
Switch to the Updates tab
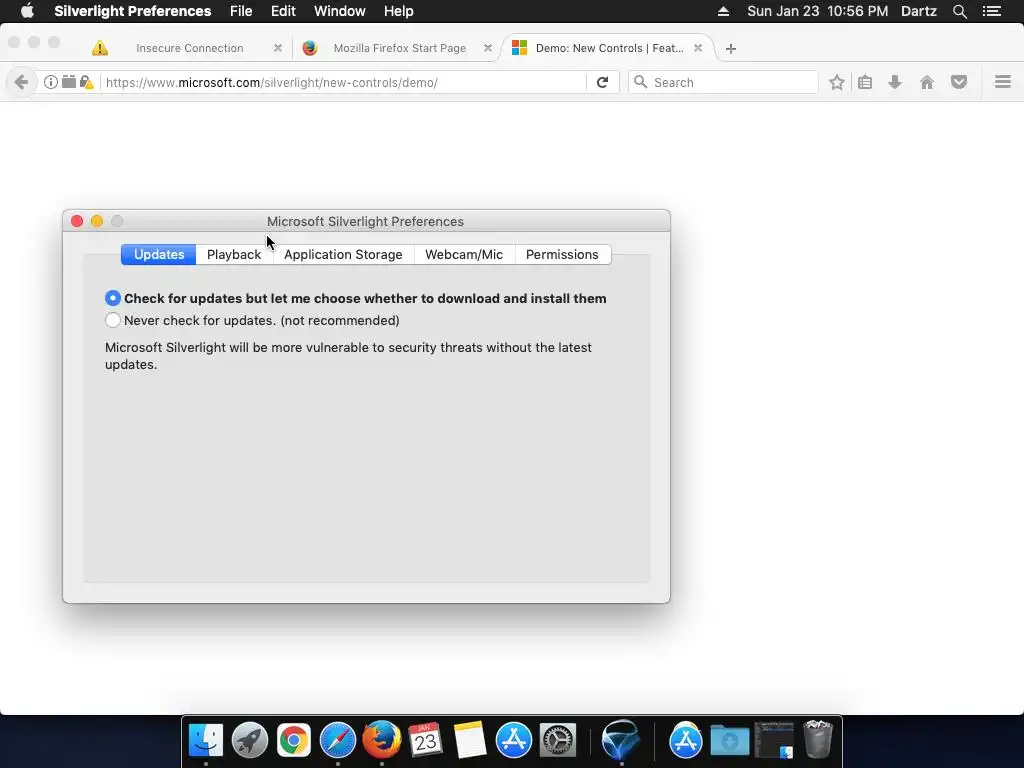159,255
